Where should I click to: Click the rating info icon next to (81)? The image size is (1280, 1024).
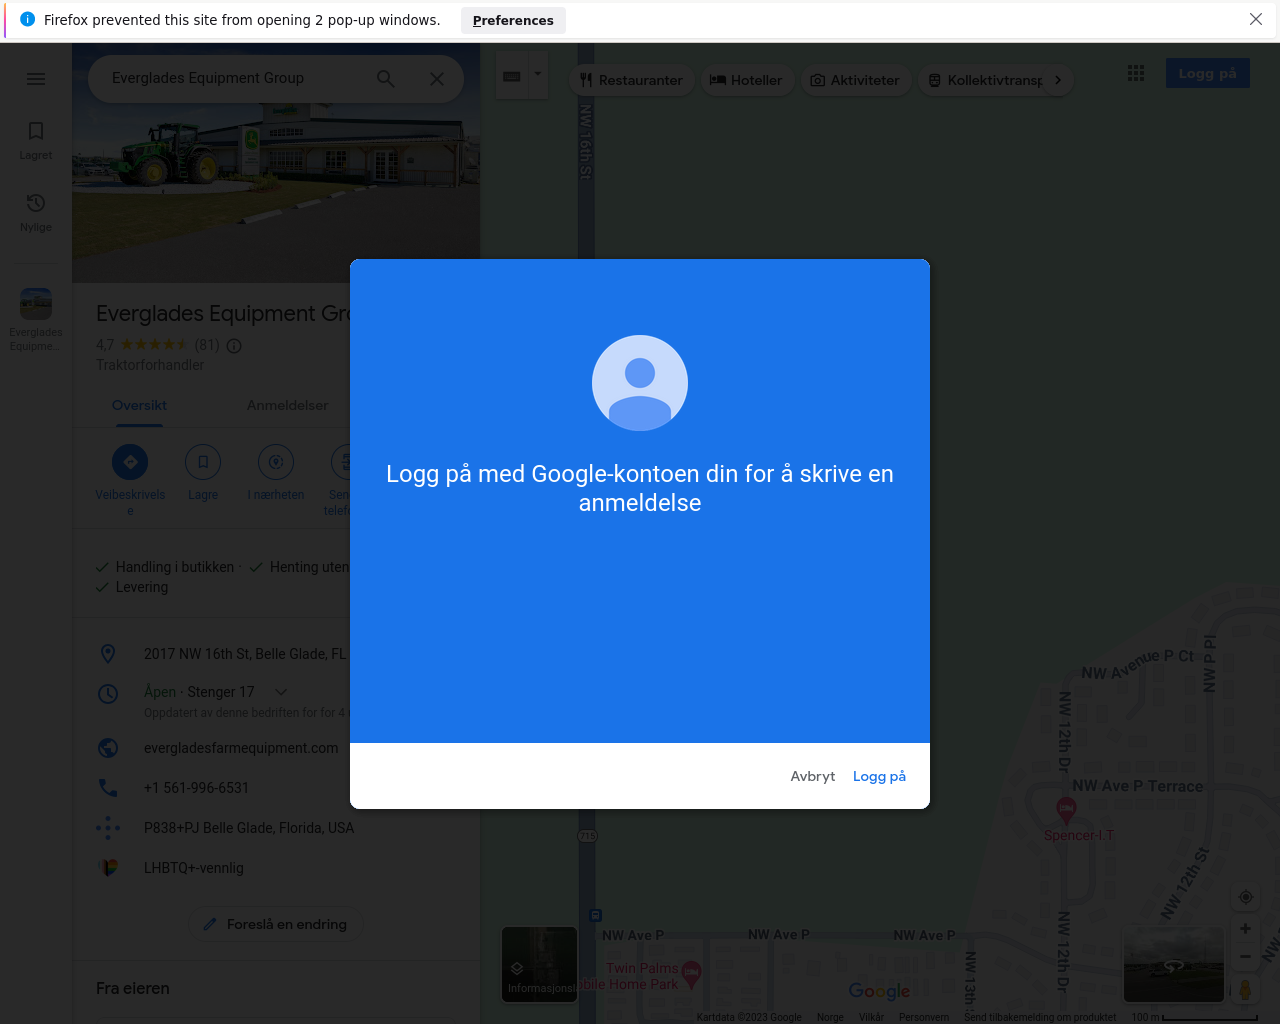click(x=234, y=346)
